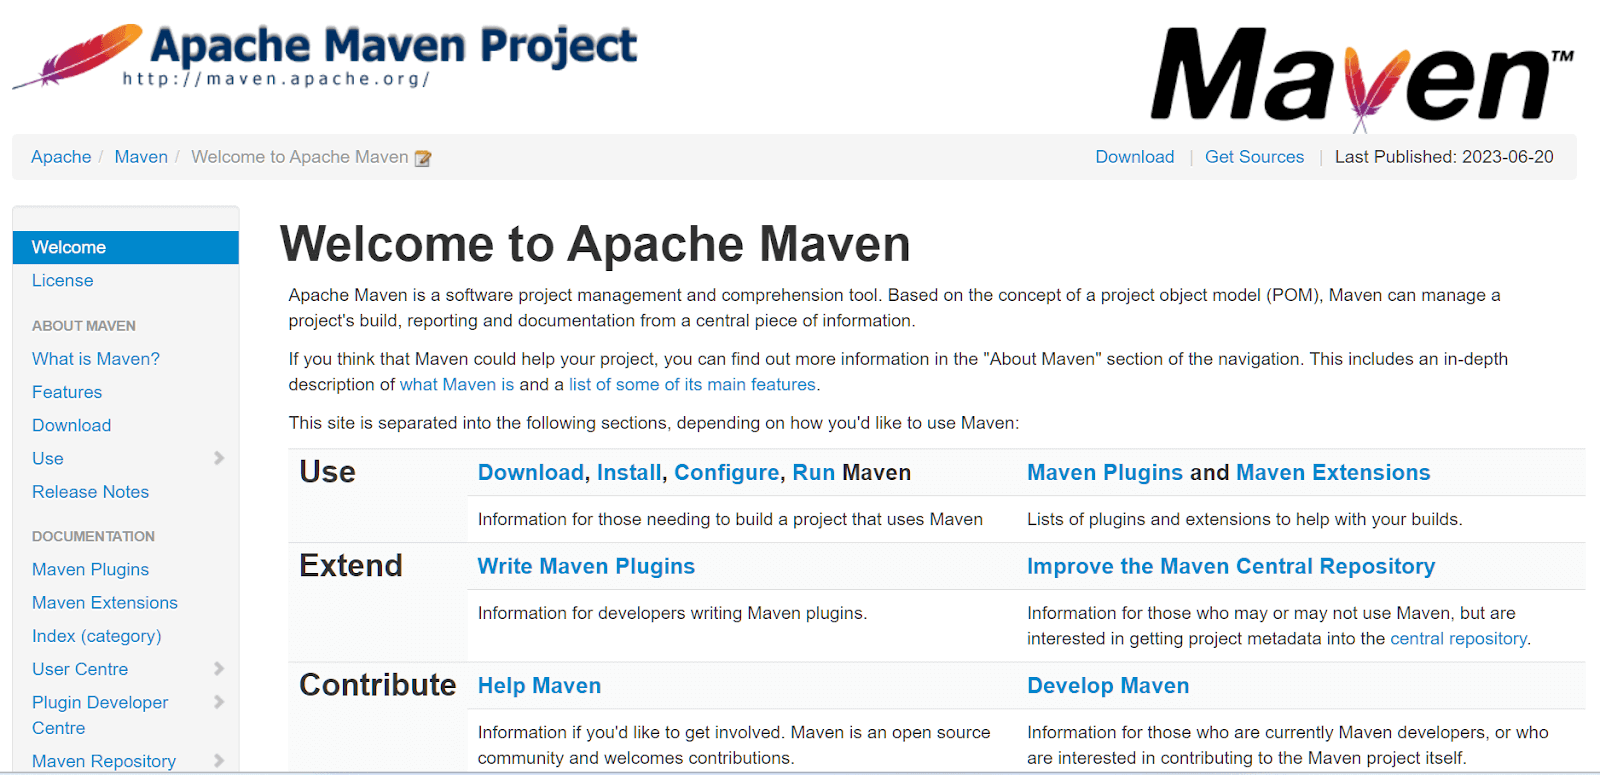The image size is (1600, 775).
Task: Open Write Maven Plugins link
Action: pos(586,566)
